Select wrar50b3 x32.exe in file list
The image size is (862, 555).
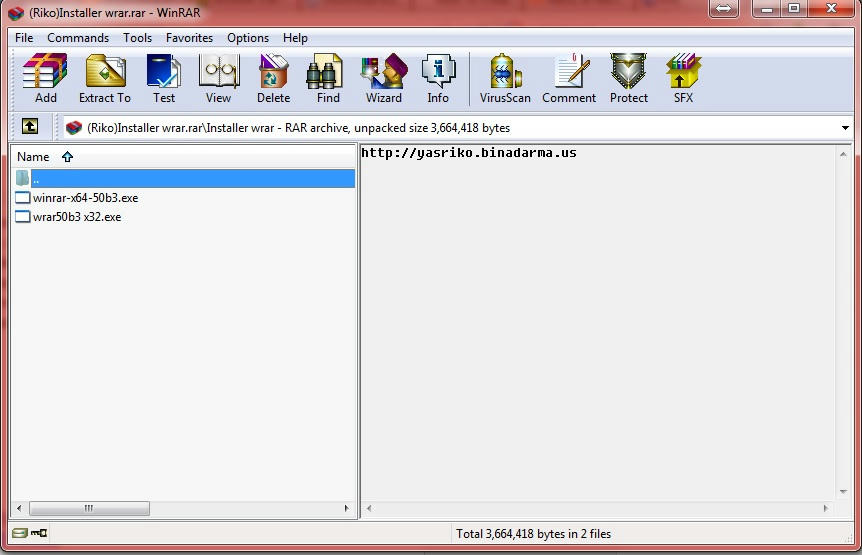(x=76, y=217)
